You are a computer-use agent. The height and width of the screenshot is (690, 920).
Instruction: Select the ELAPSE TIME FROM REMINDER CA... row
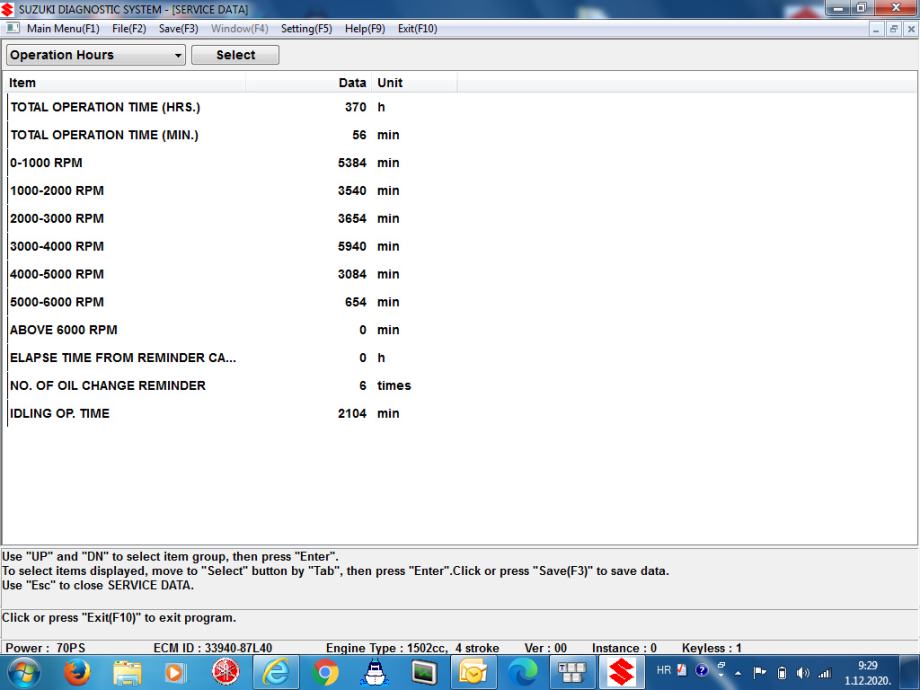[x=232, y=358]
